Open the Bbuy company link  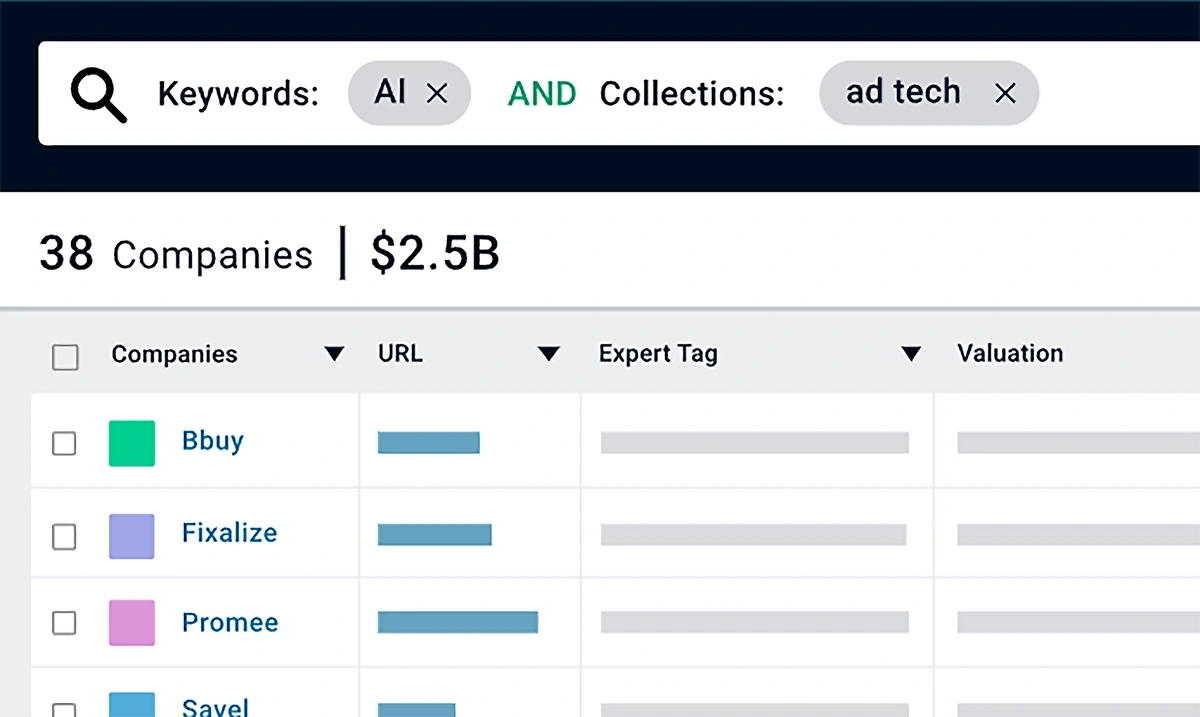(x=213, y=441)
